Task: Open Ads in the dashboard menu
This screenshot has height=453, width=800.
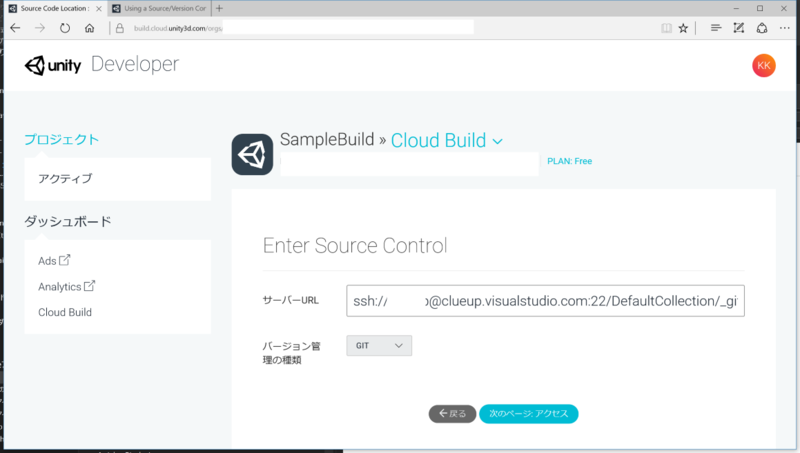Action: point(47,261)
